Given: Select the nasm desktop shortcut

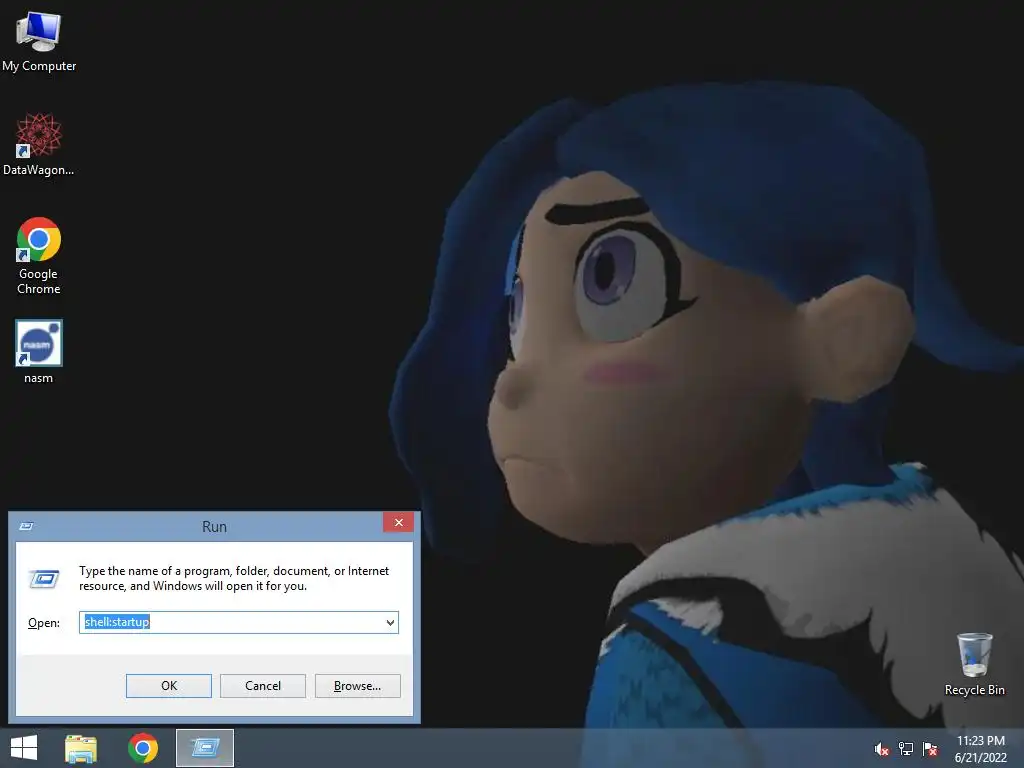Looking at the screenshot, I should tap(39, 351).
